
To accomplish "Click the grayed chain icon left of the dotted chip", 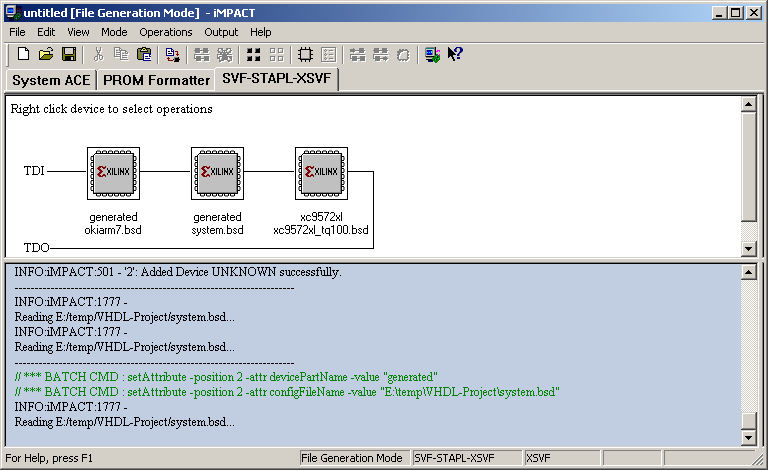I will coord(381,54).
